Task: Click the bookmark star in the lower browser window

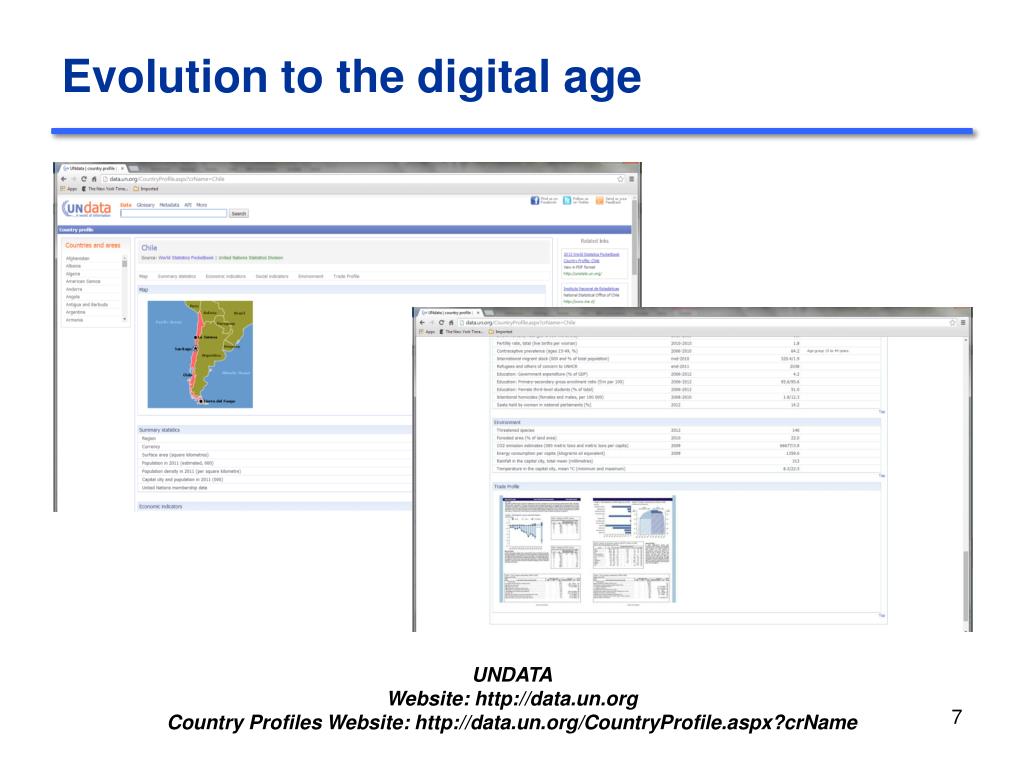Action: point(952,323)
